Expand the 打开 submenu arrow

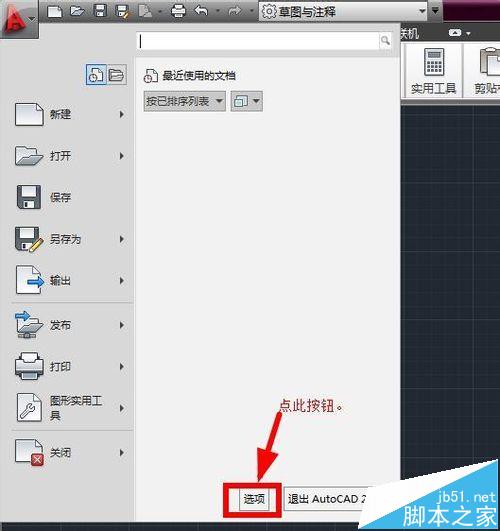[x=122, y=156]
